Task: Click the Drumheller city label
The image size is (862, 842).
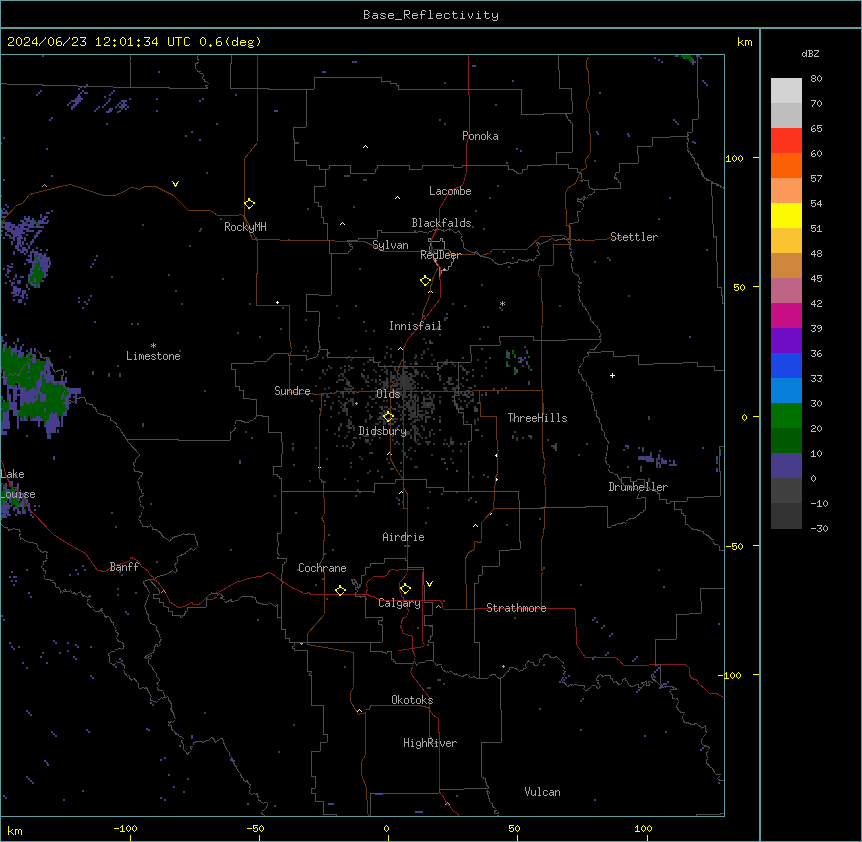Action: (x=638, y=487)
